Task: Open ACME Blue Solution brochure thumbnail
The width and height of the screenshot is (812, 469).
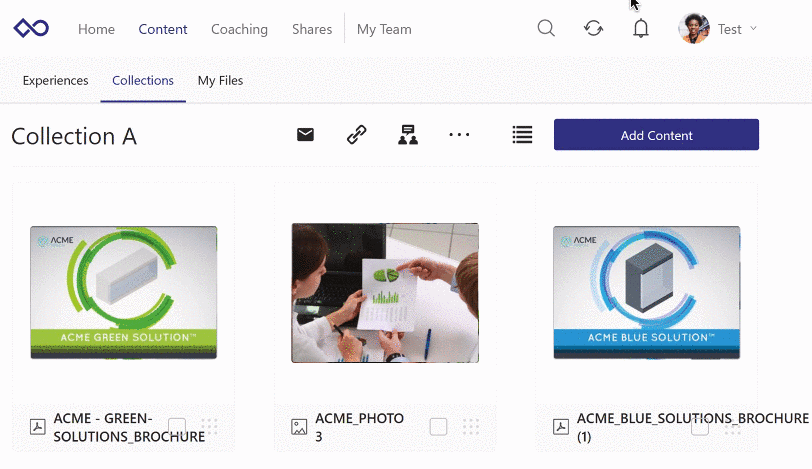Action: (x=646, y=292)
